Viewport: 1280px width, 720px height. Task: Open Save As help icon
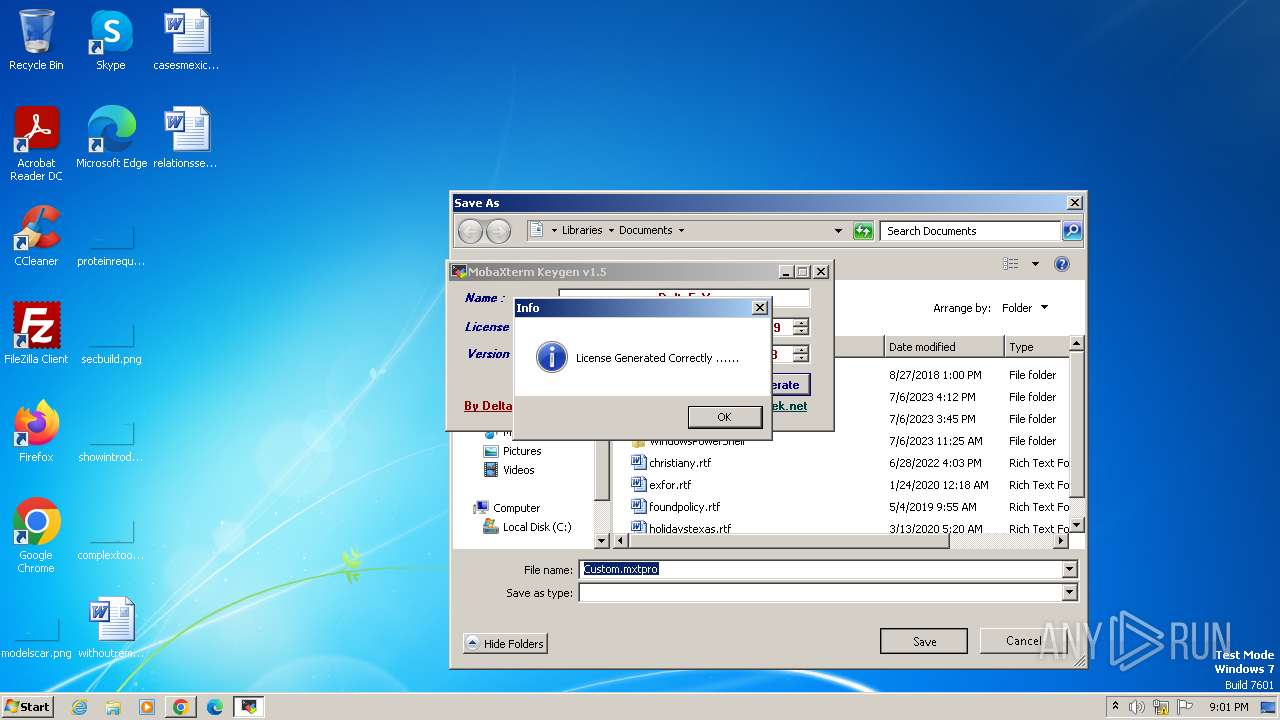click(x=1062, y=264)
